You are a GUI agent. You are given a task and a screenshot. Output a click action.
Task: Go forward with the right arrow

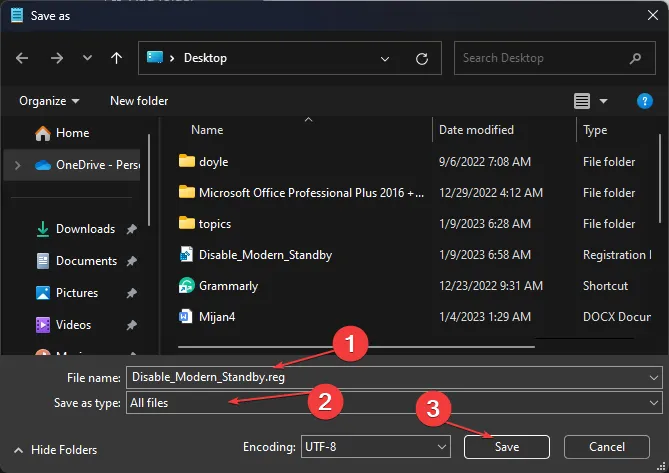[x=57, y=58]
